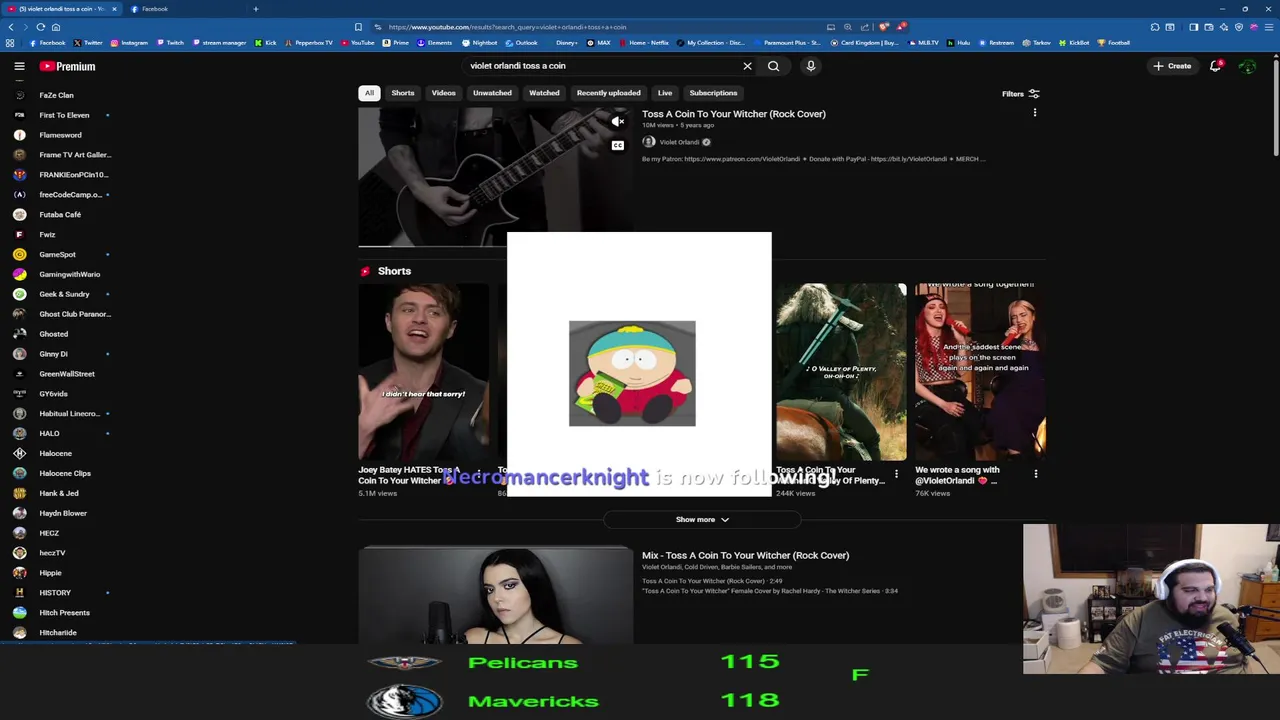Play We wrote a song together short
Viewport: 1280px width, 720px height.
(x=980, y=372)
